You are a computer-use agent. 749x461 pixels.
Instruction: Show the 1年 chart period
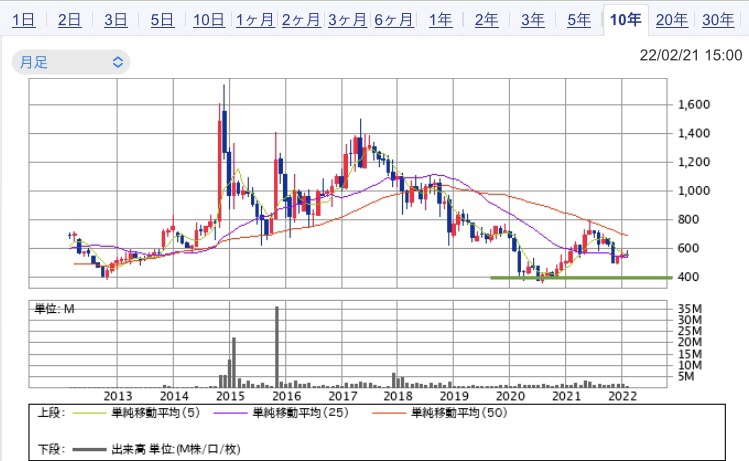440,20
